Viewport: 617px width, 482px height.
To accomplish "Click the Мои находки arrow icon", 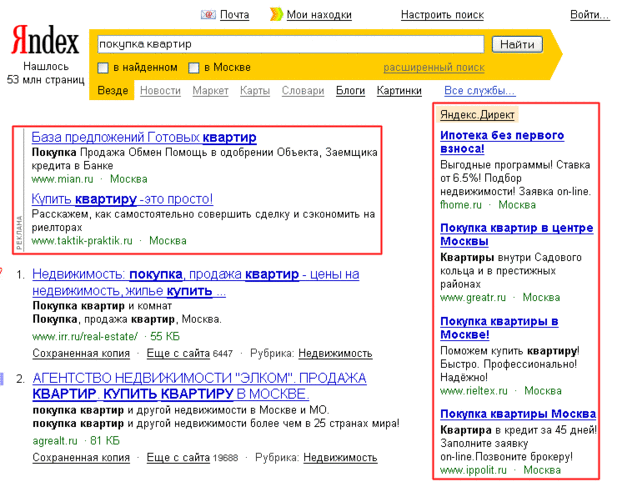I will click(x=276, y=14).
